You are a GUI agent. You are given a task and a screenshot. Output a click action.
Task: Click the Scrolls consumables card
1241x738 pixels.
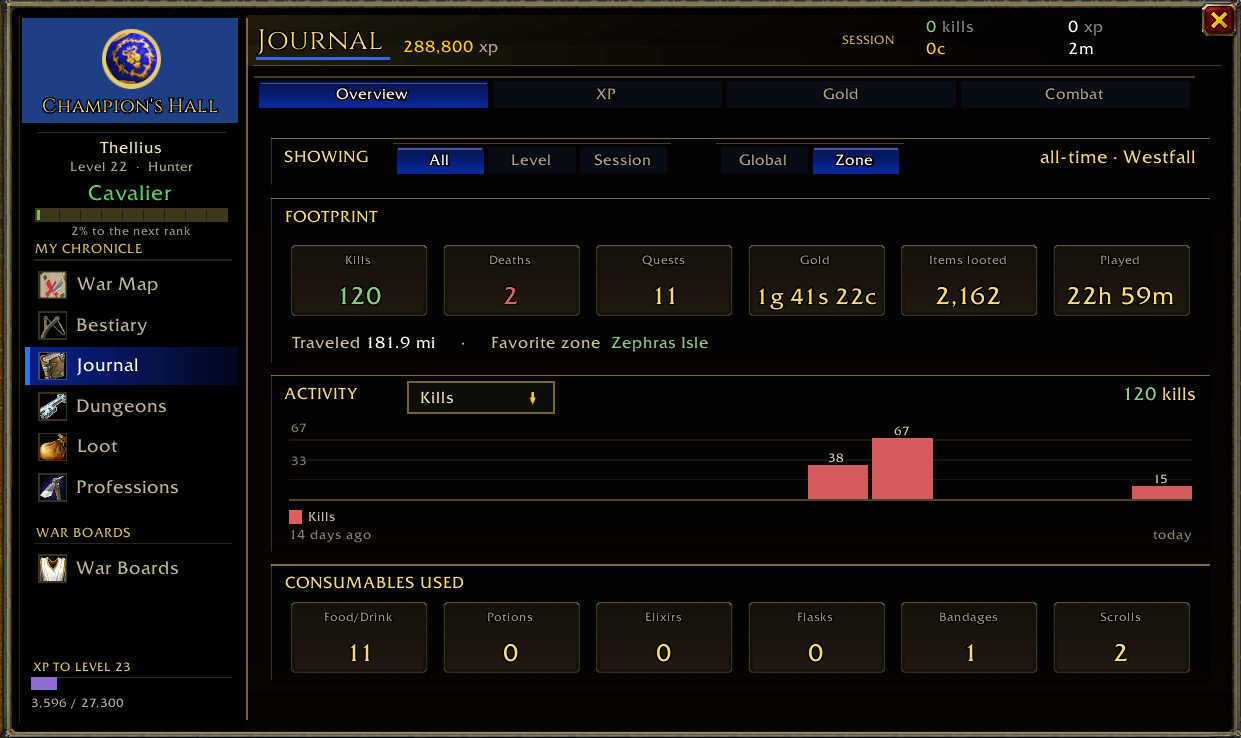(1121, 638)
